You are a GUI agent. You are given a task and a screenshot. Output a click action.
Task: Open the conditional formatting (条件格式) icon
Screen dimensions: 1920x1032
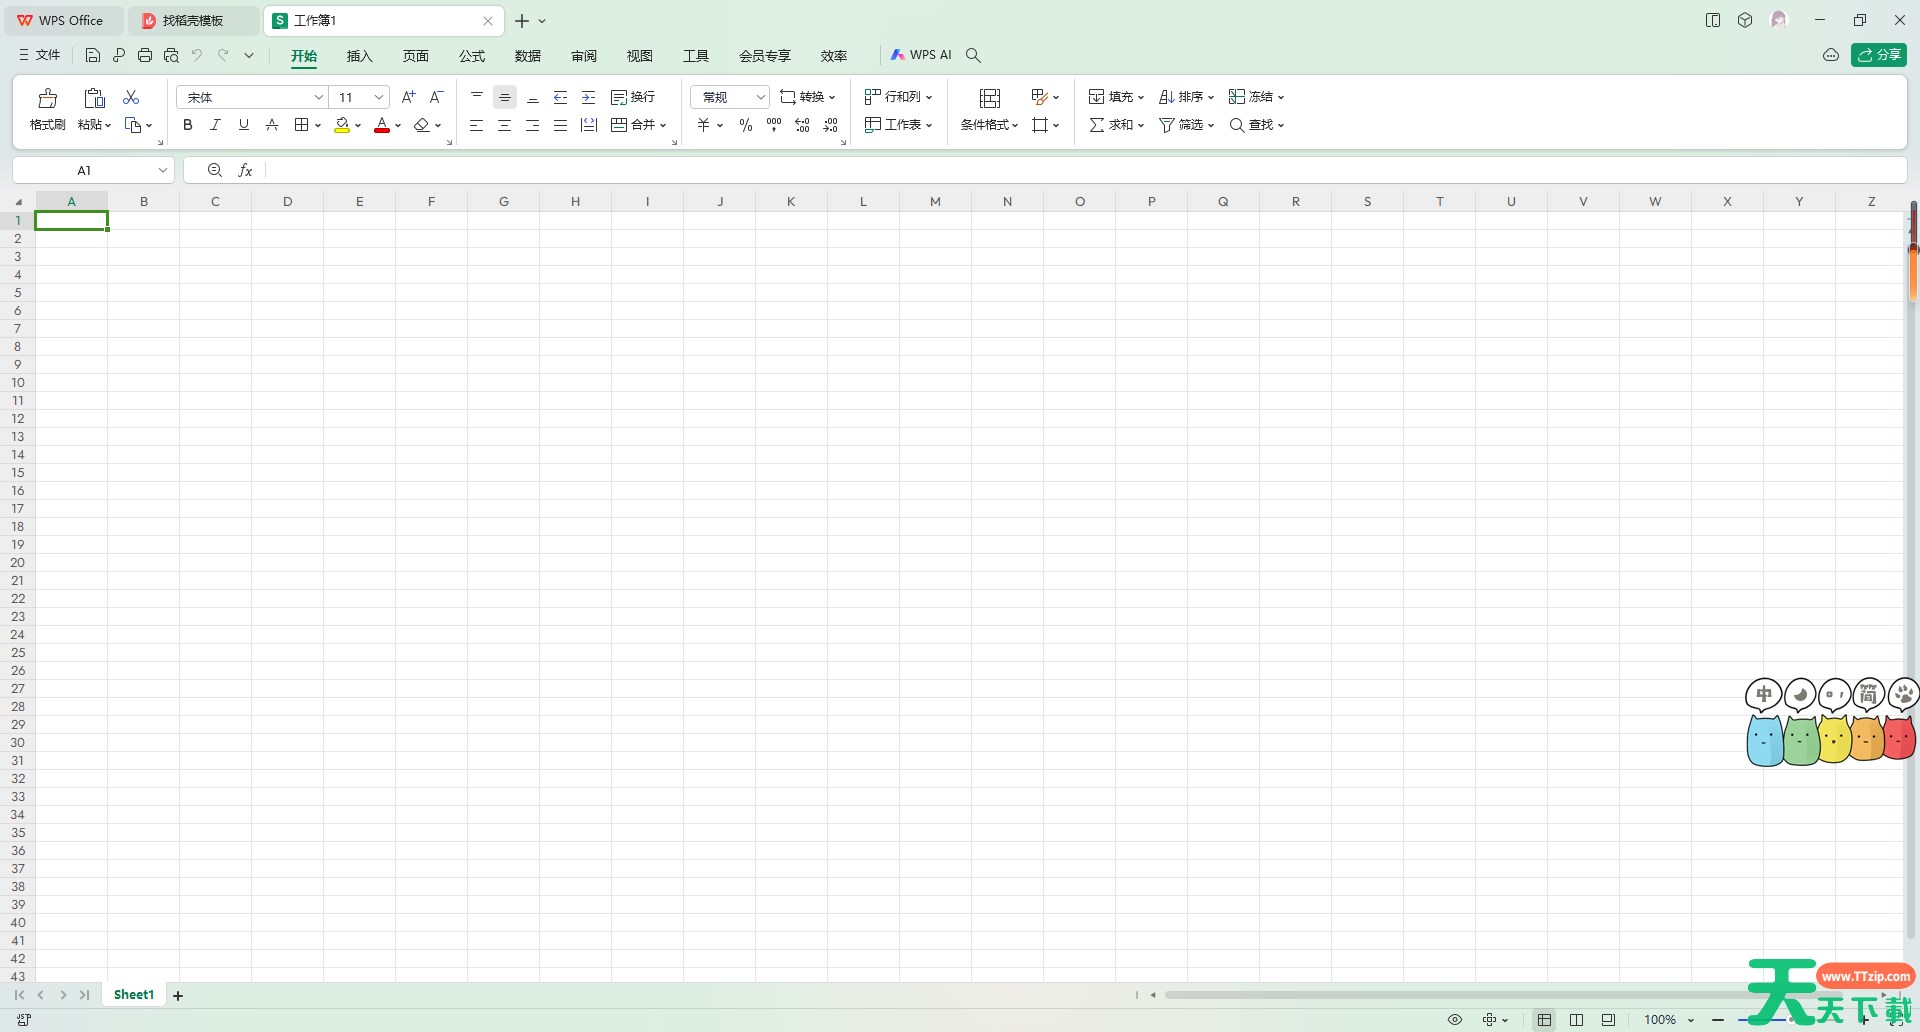click(989, 99)
